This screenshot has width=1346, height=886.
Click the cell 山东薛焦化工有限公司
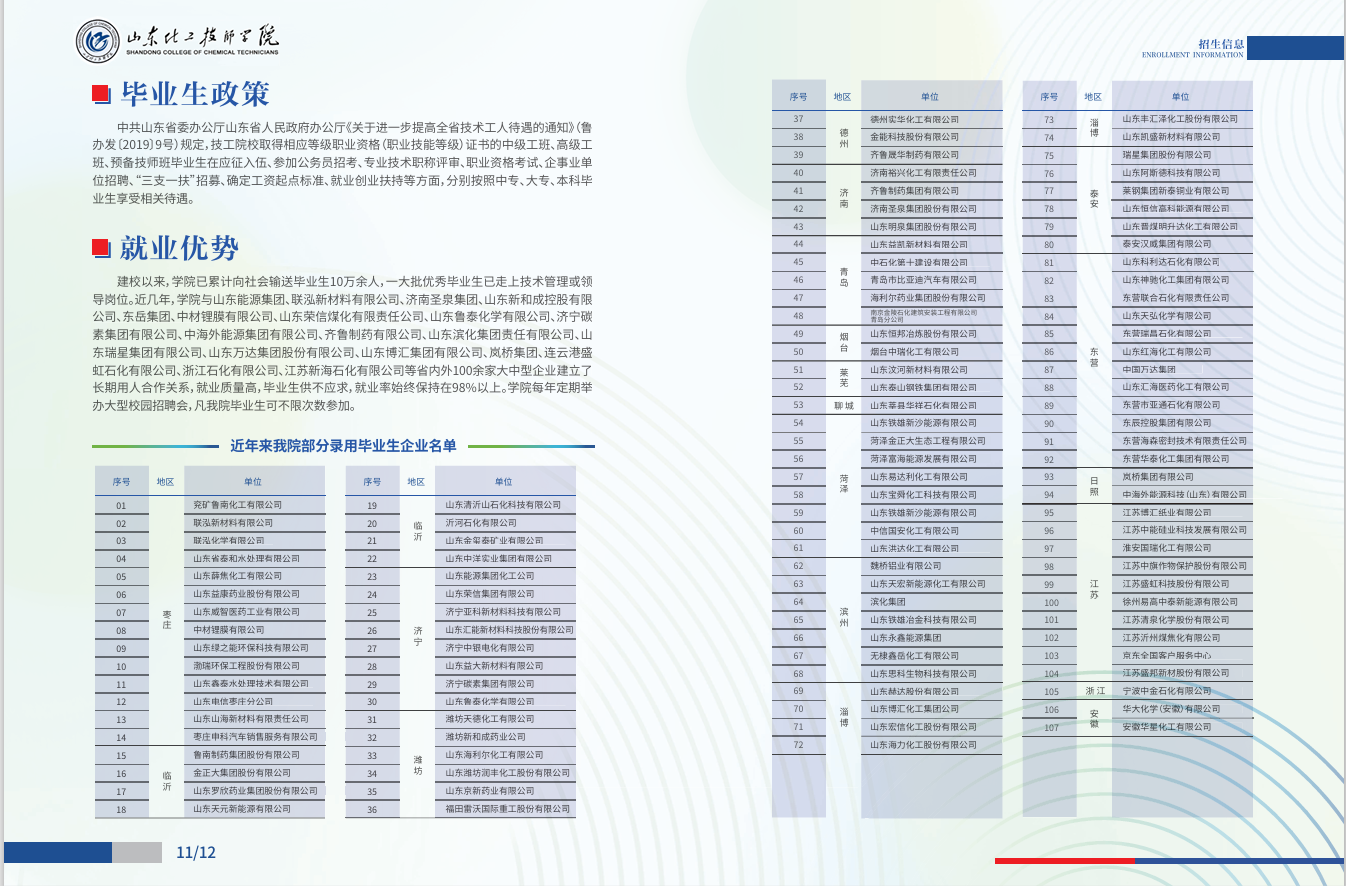pyautogui.click(x=238, y=576)
